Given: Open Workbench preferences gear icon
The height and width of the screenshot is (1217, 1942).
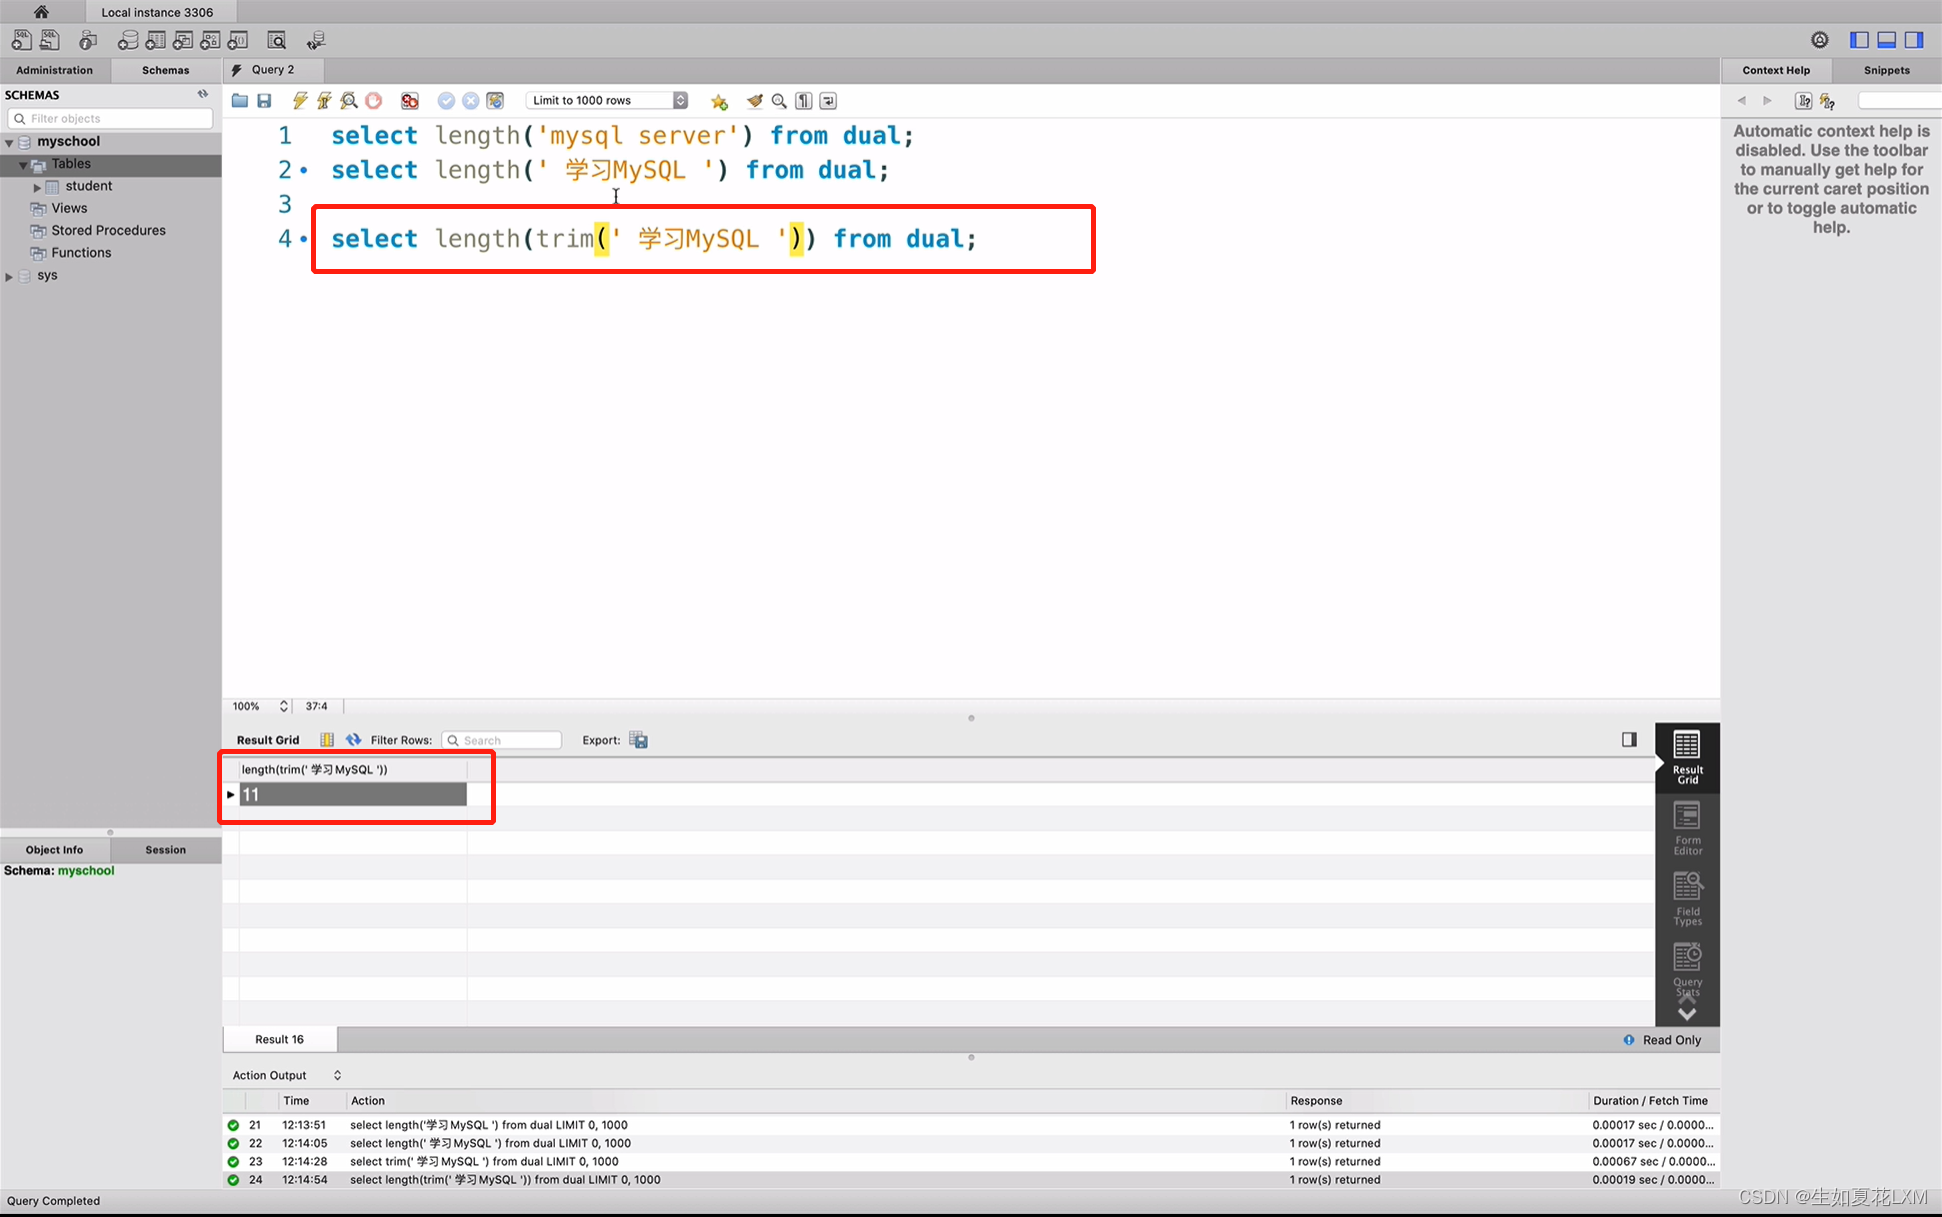Looking at the screenshot, I should 1820,40.
